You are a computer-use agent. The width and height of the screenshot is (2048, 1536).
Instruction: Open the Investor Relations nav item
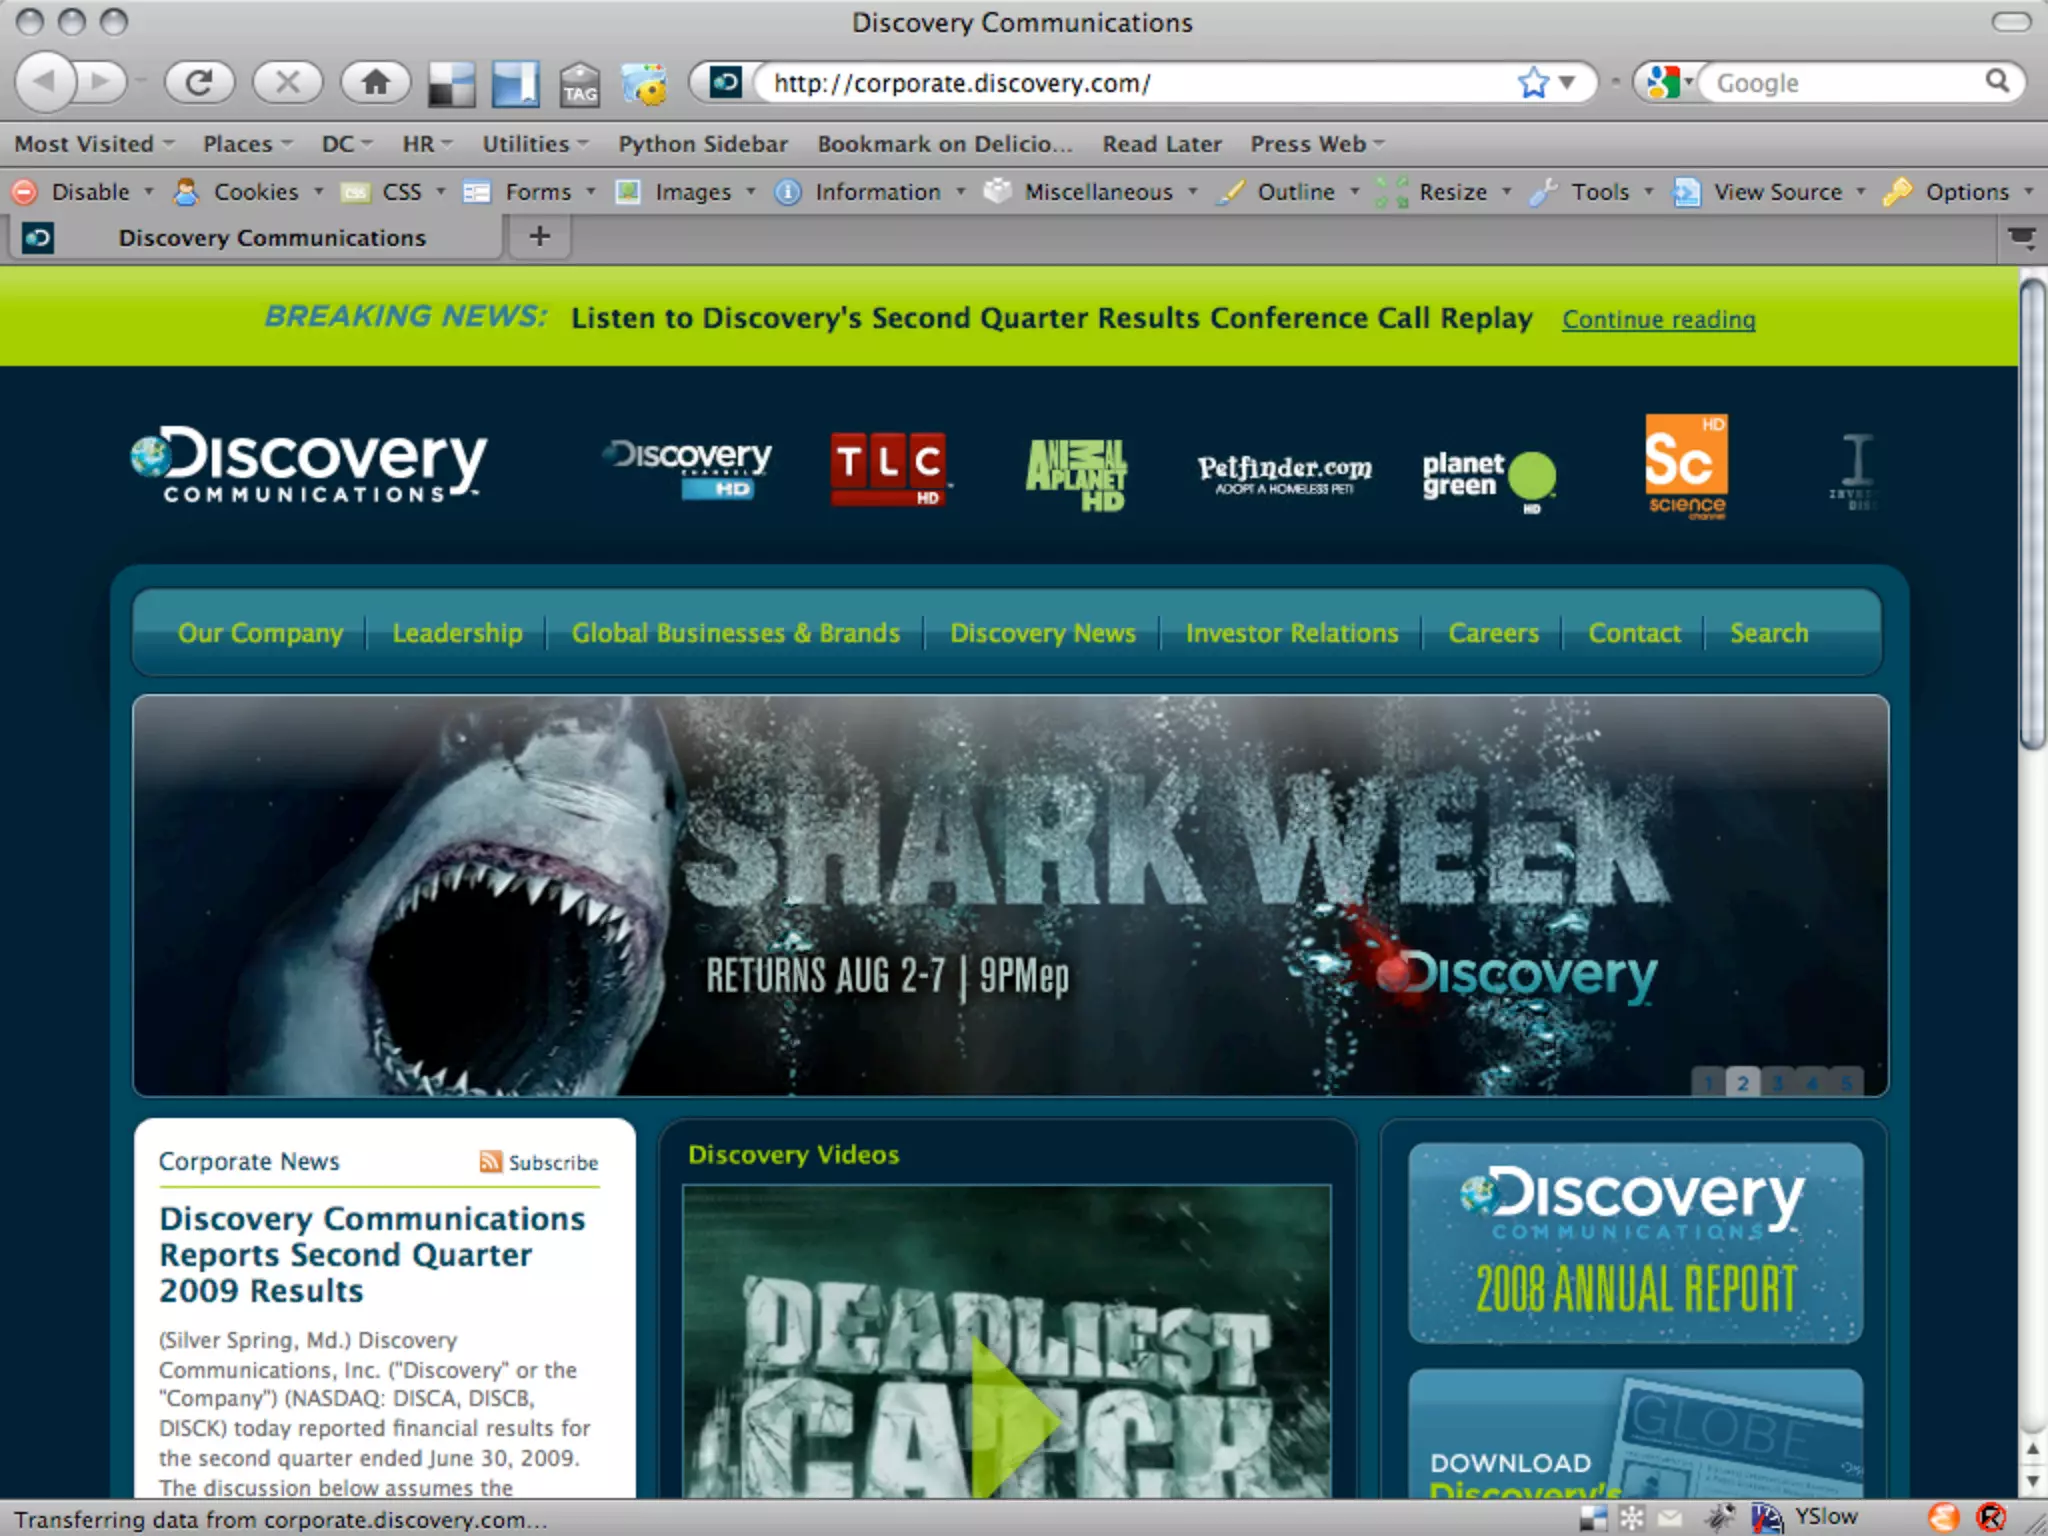[x=1291, y=633]
